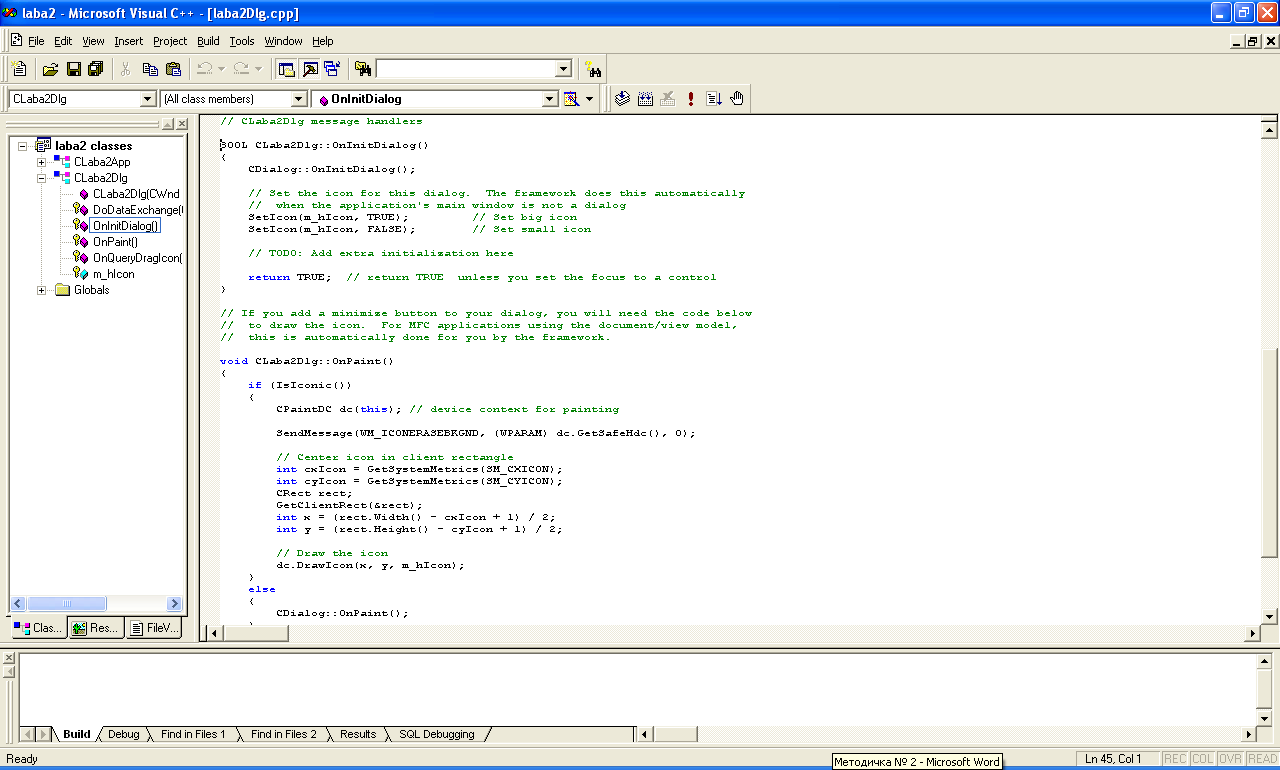Click the Window List icon
Image resolution: width=1280 pixels, height=770 pixels.
coord(332,69)
